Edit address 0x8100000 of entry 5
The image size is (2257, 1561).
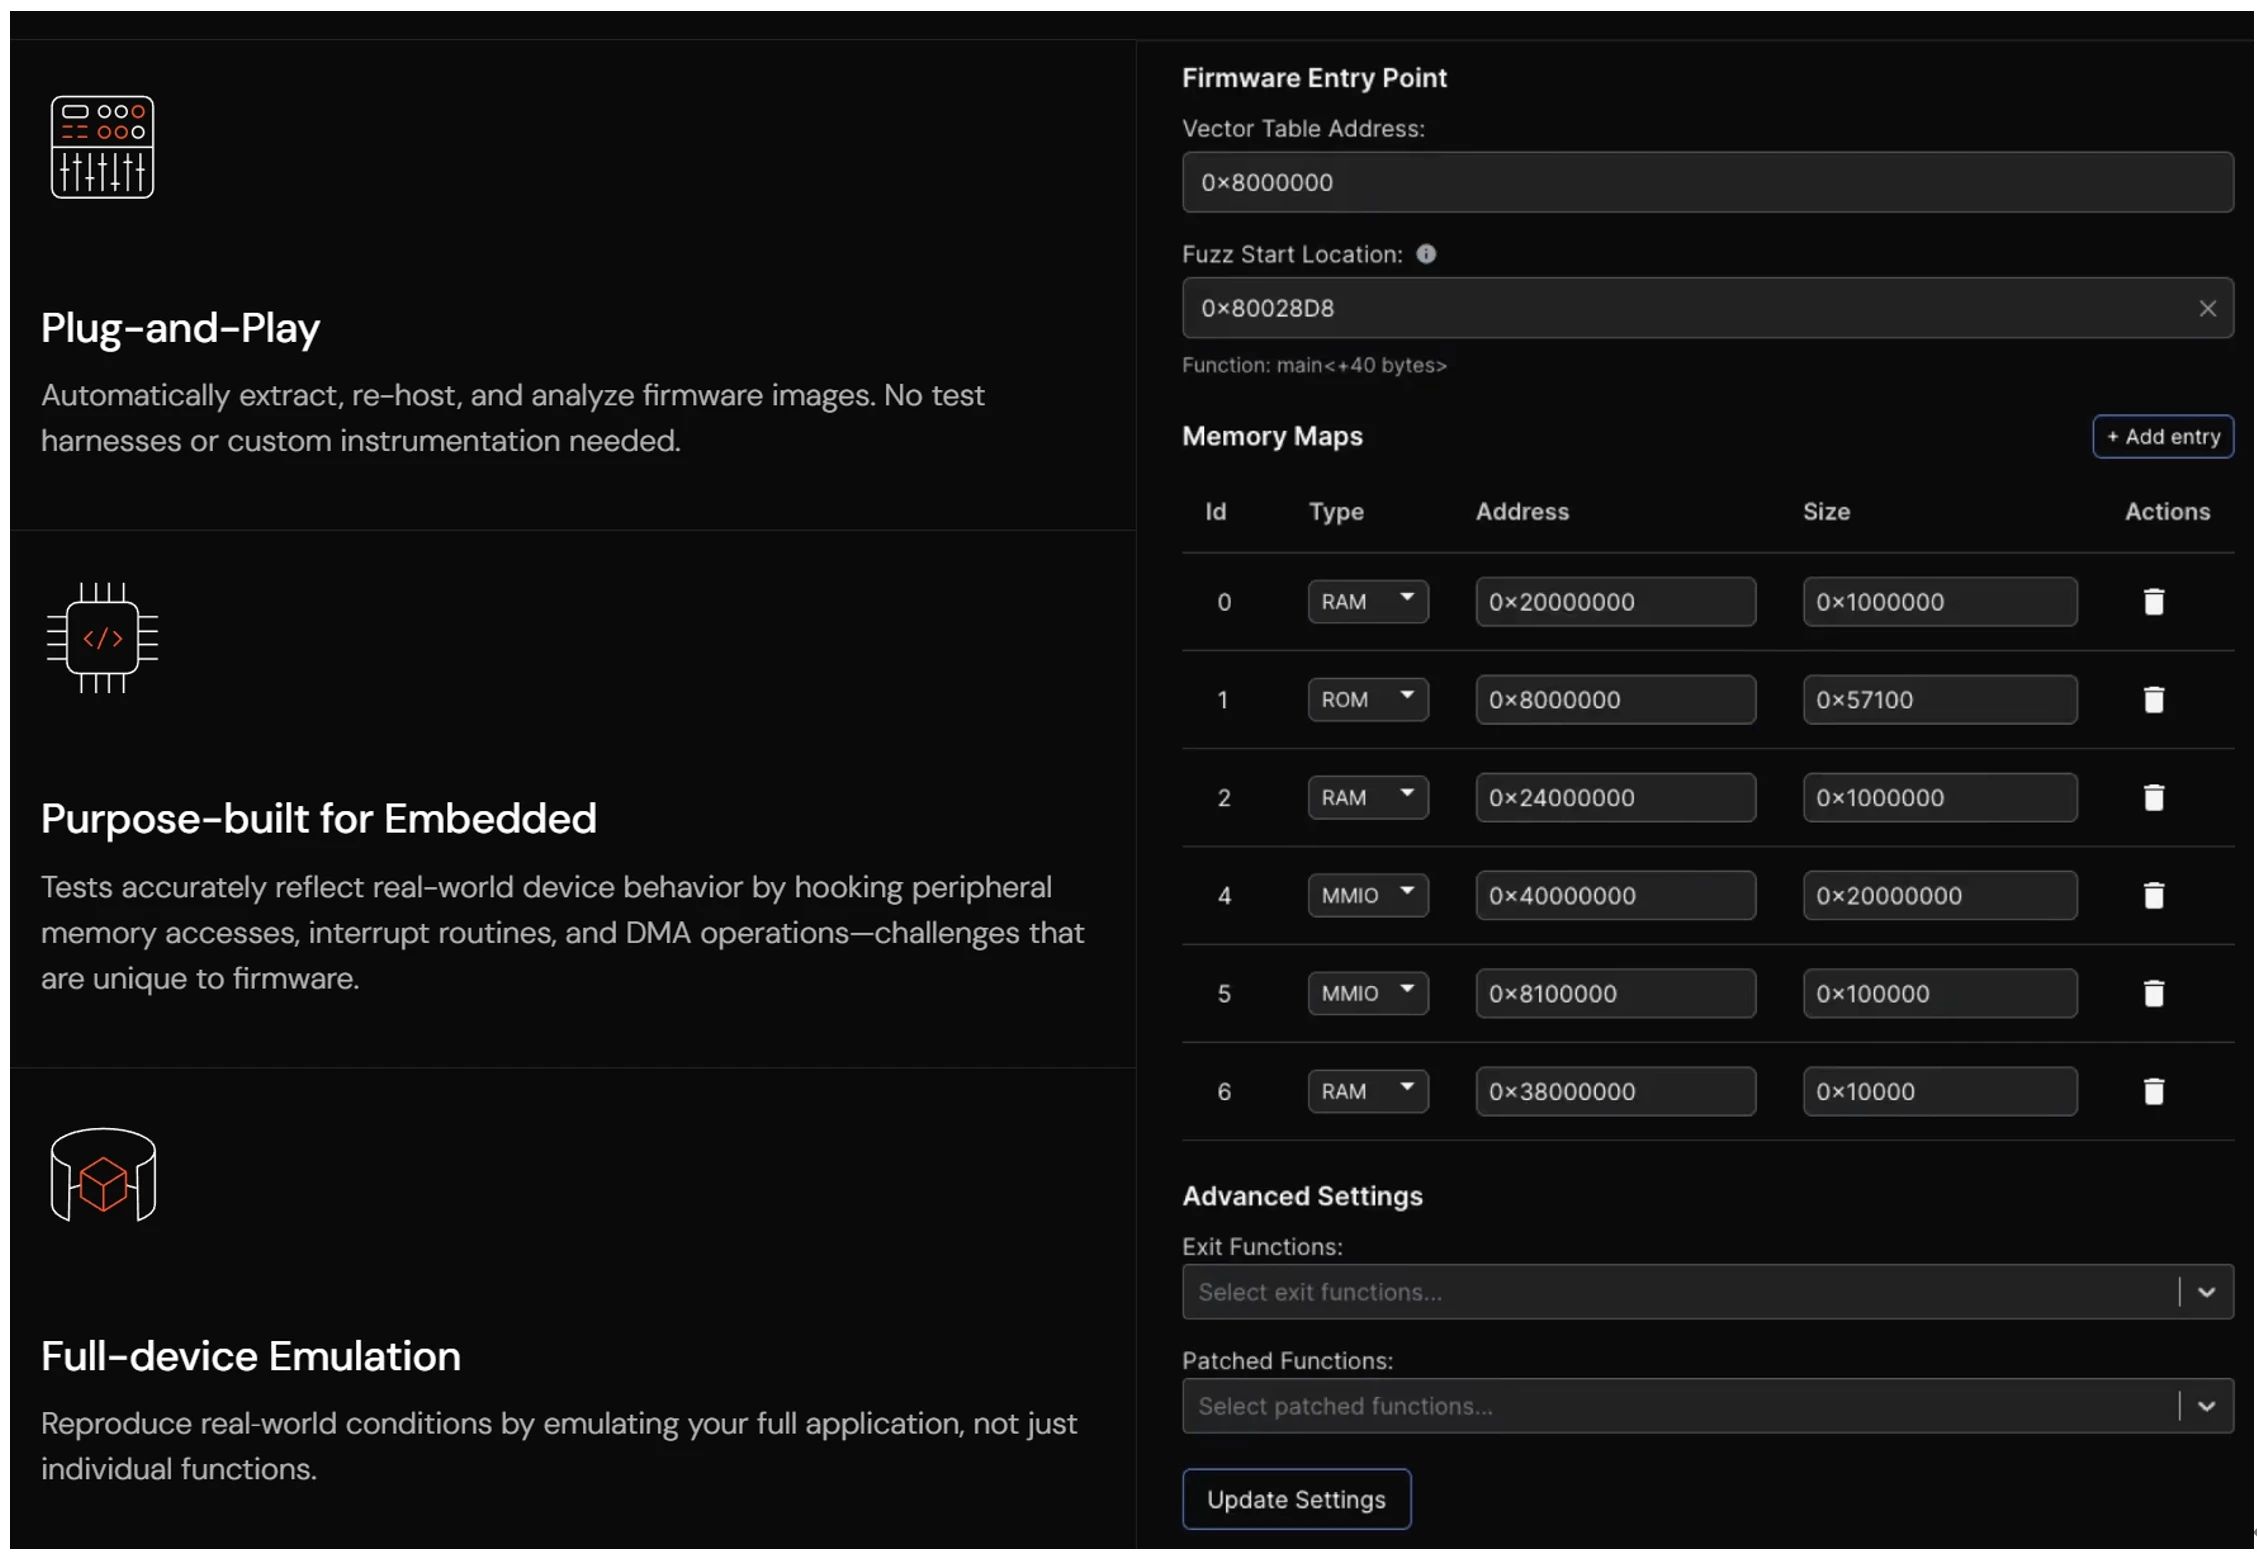1615,993
